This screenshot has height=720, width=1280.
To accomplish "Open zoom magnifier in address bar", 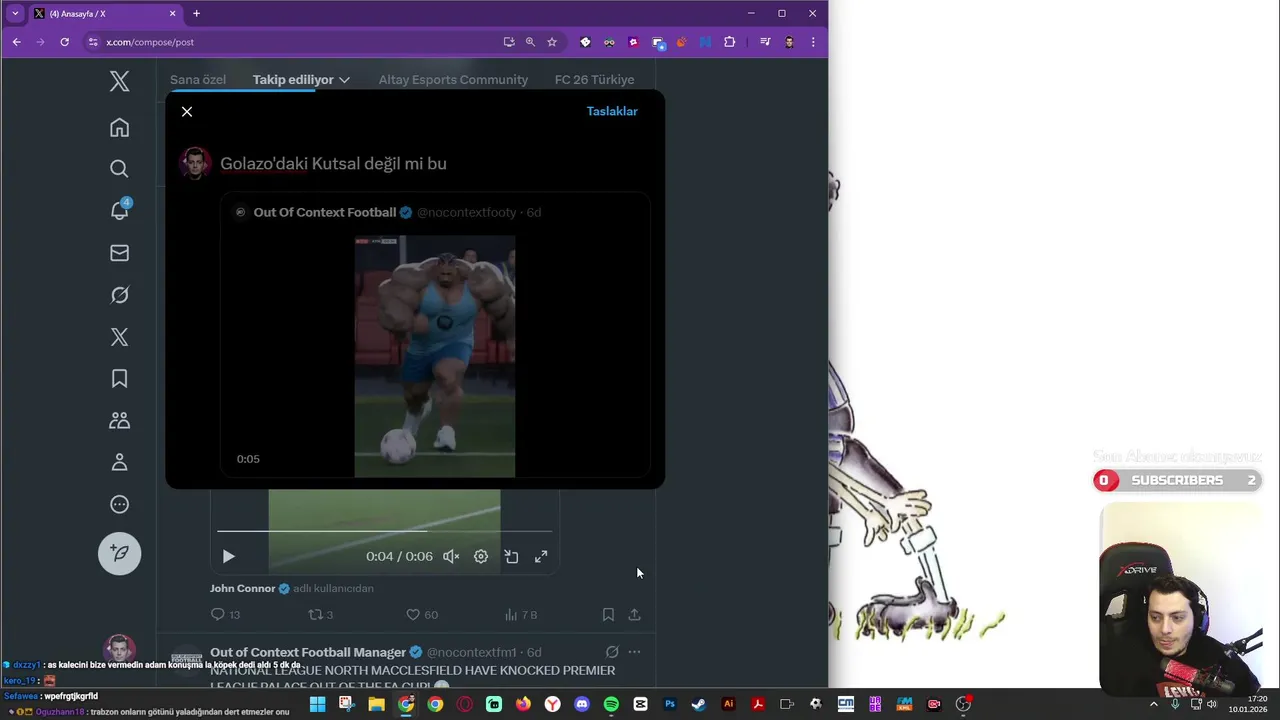I will click(x=530, y=42).
